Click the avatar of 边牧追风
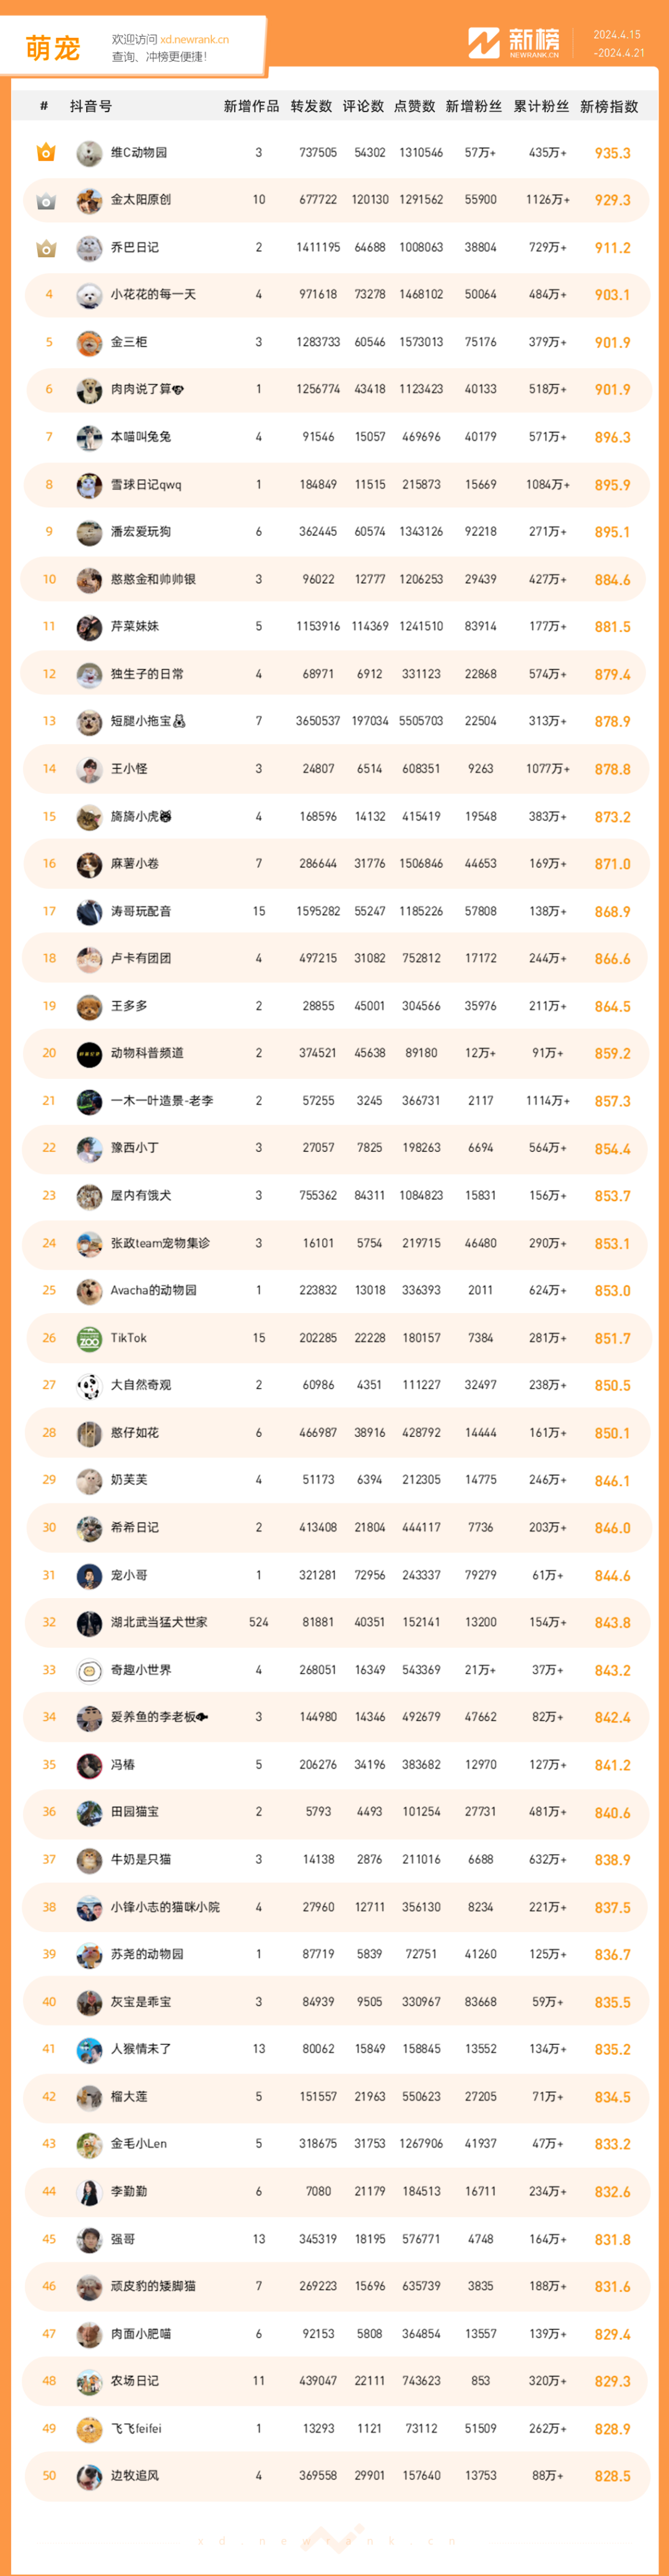 [89, 2476]
